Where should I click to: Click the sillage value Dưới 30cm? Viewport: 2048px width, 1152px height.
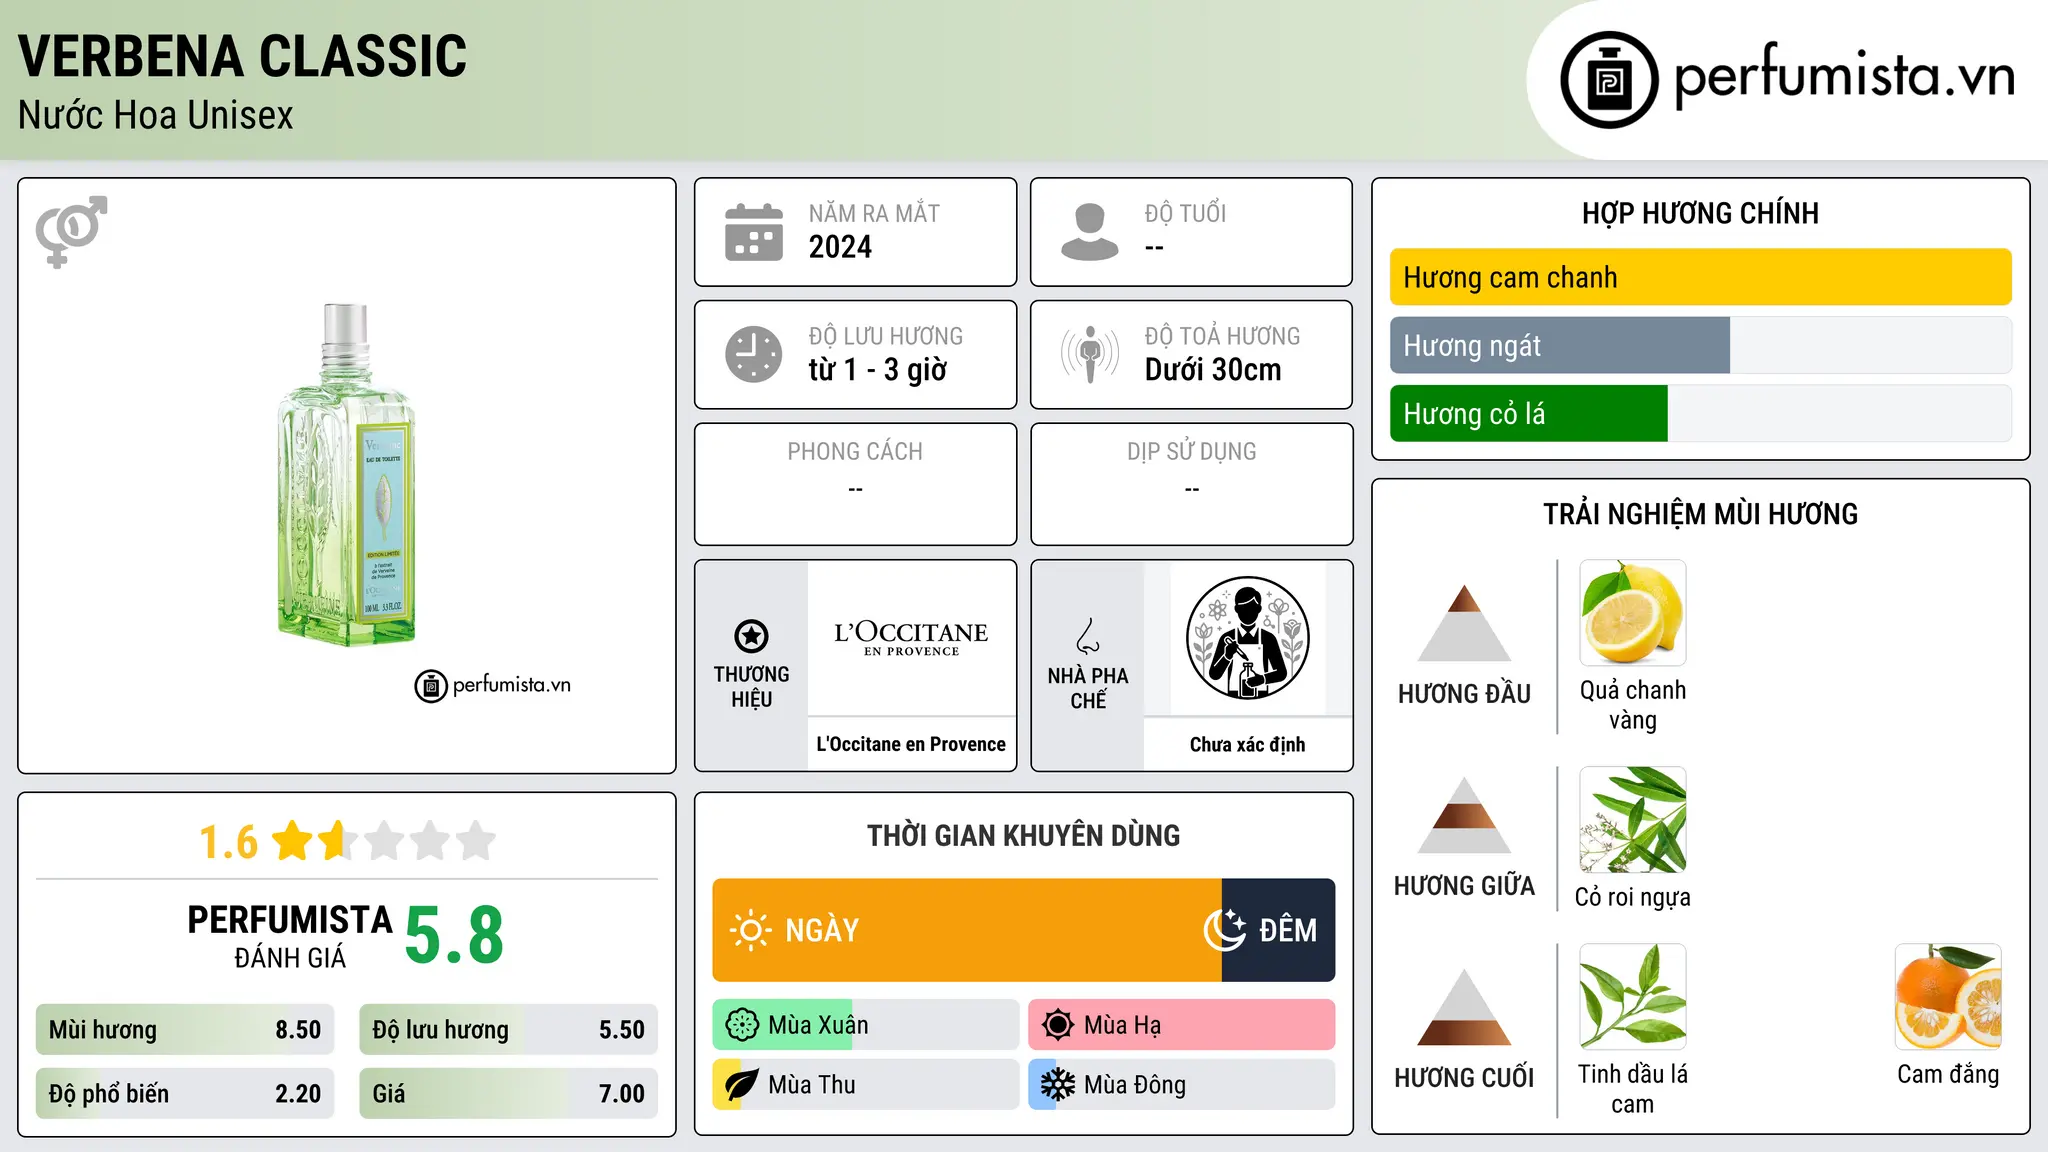tap(1213, 370)
